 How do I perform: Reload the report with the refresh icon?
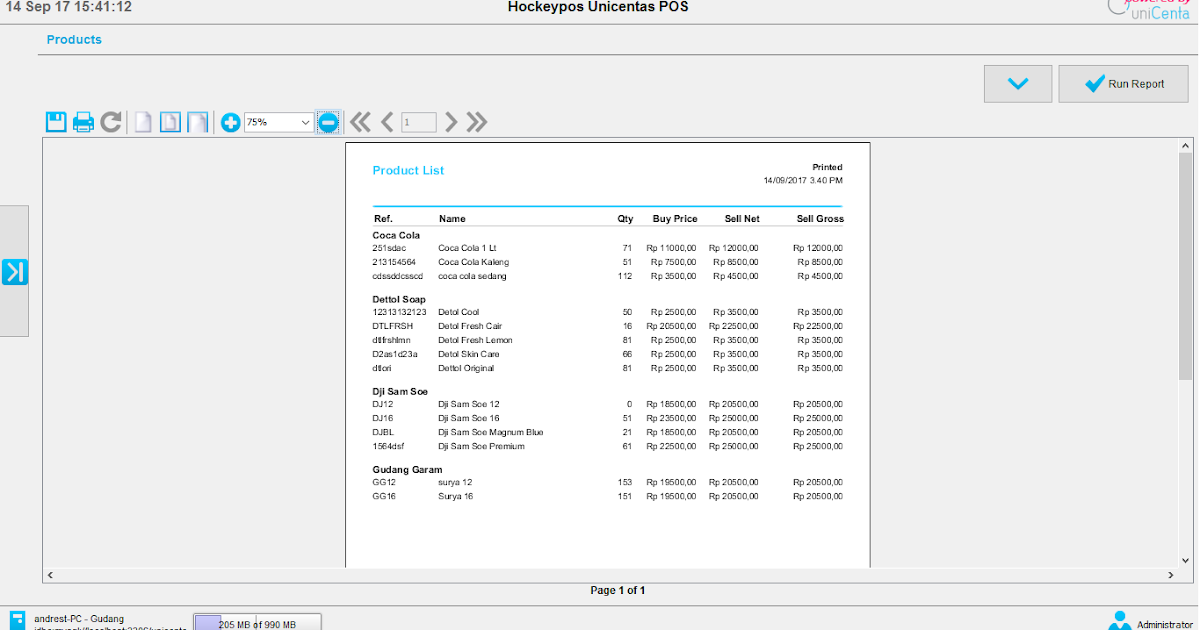coord(111,122)
